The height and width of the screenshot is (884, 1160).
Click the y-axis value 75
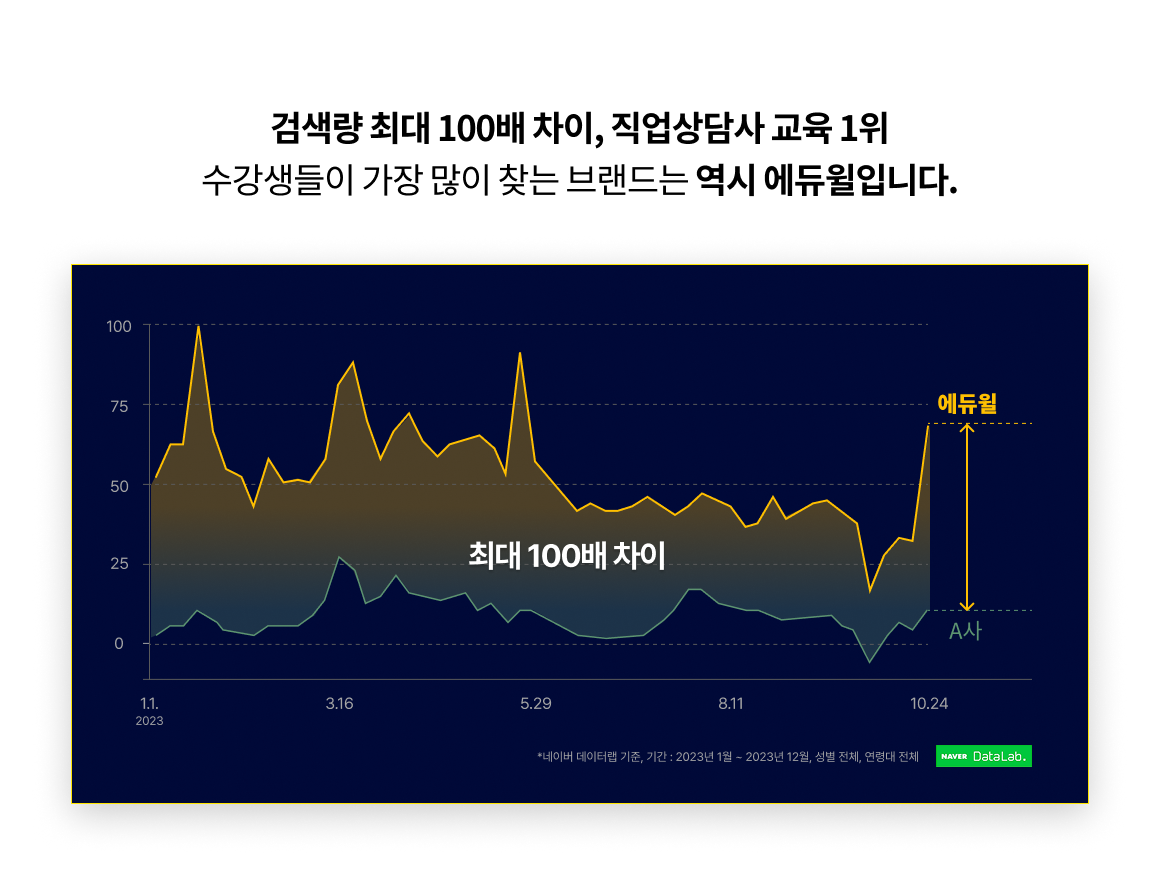[x=119, y=406]
